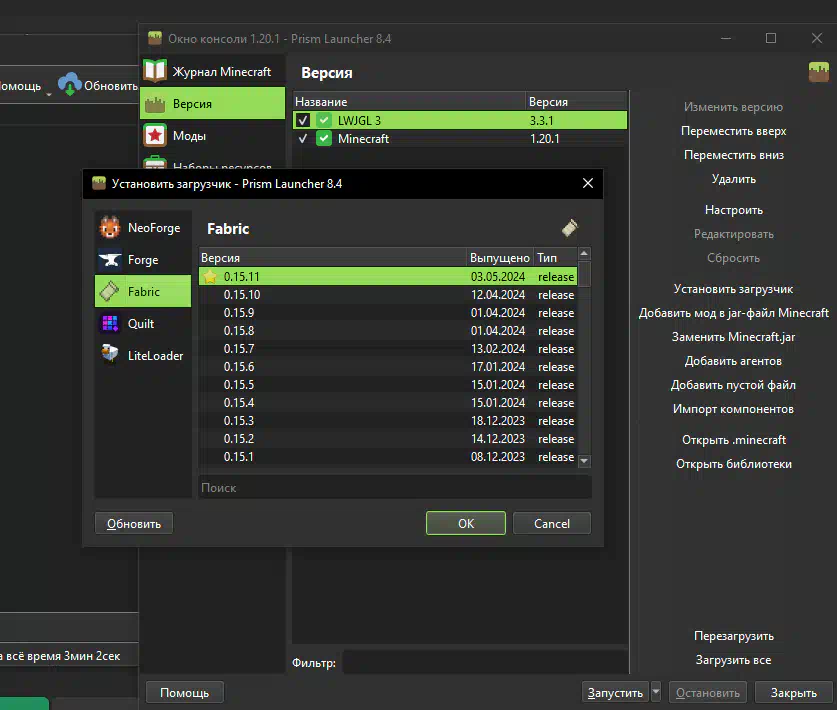Viewport: 837px width, 710px height.
Task: Click Добавить агентов action
Action: [733, 361]
